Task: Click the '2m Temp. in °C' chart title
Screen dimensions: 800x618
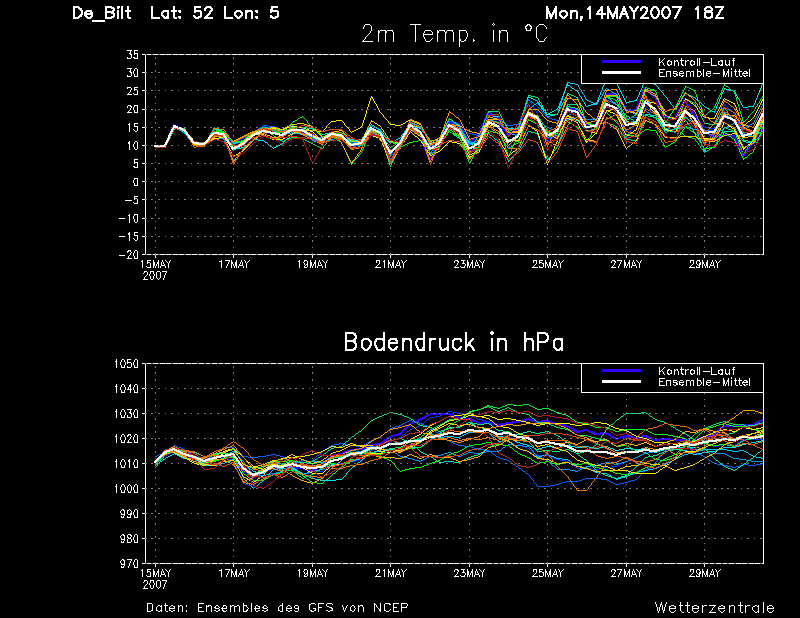Action: pyautogui.click(x=454, y=34)
